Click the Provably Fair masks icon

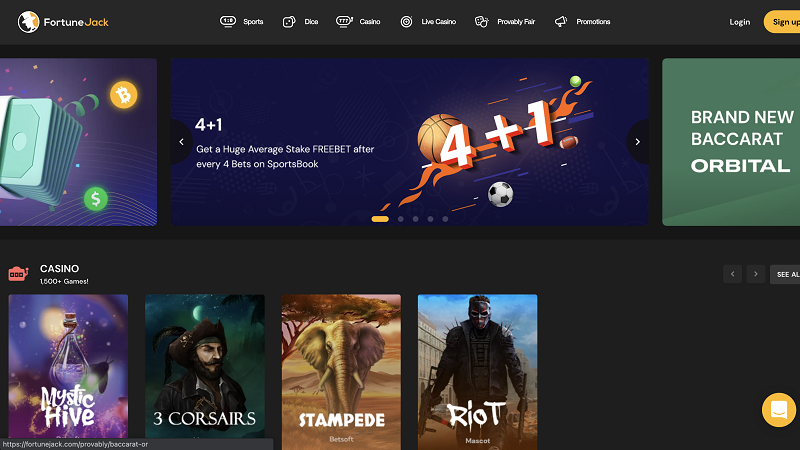[481, 21]
